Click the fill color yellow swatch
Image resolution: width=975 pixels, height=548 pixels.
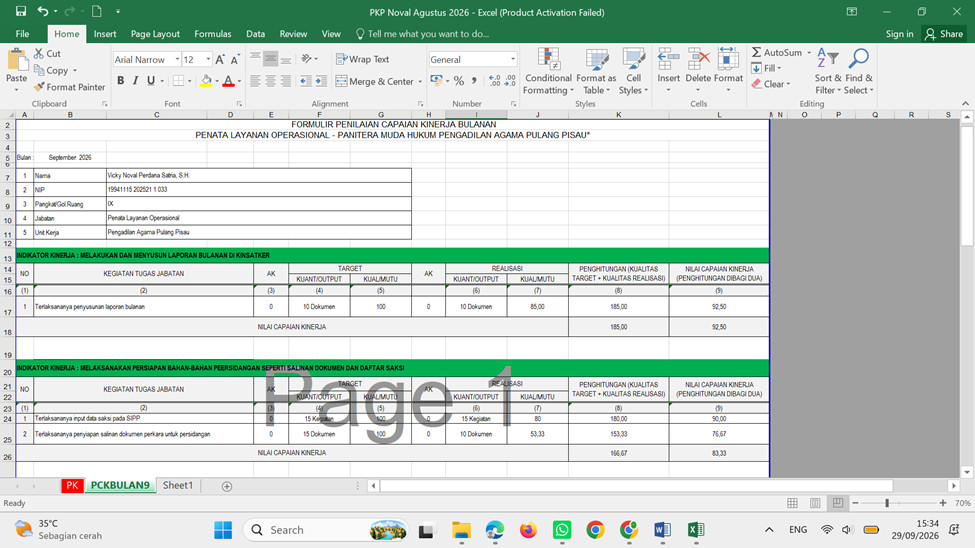[206, 81]
